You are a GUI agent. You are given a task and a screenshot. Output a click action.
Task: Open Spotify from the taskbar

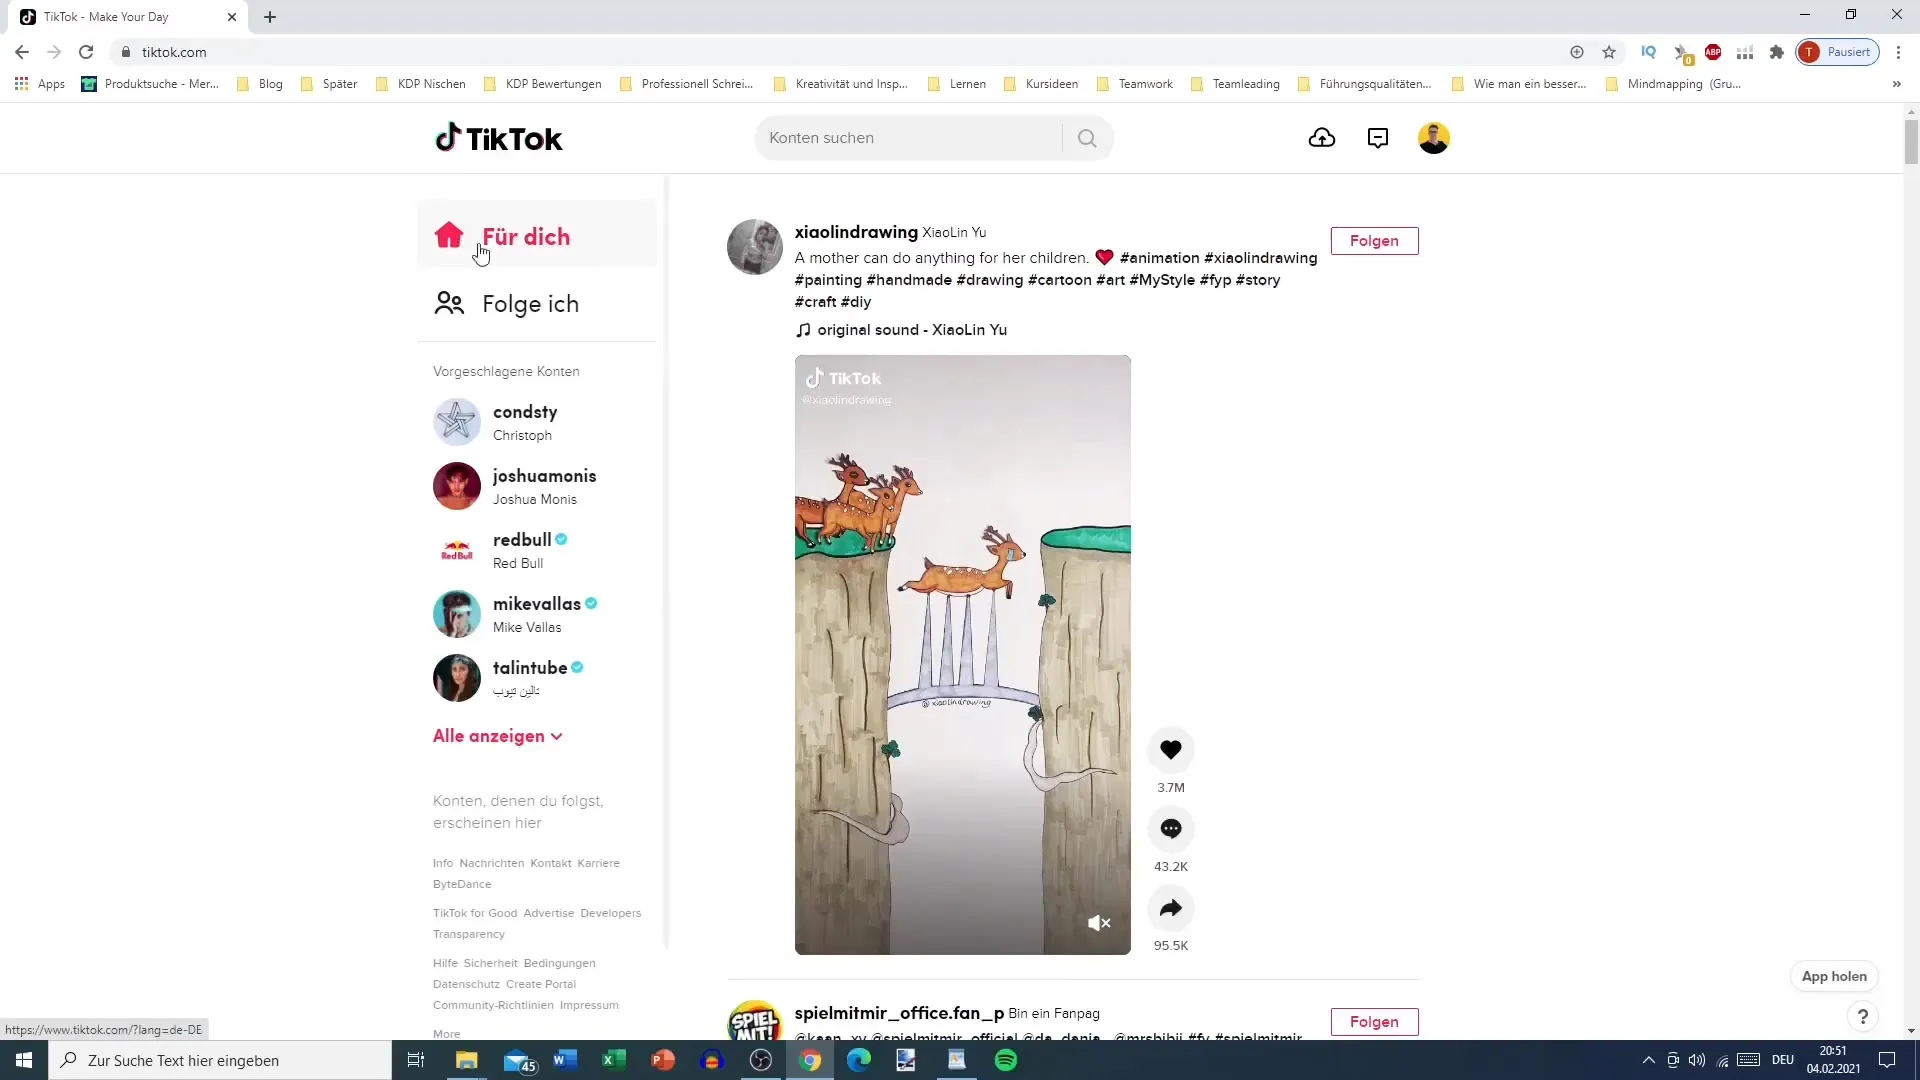click(1006, 1060)
